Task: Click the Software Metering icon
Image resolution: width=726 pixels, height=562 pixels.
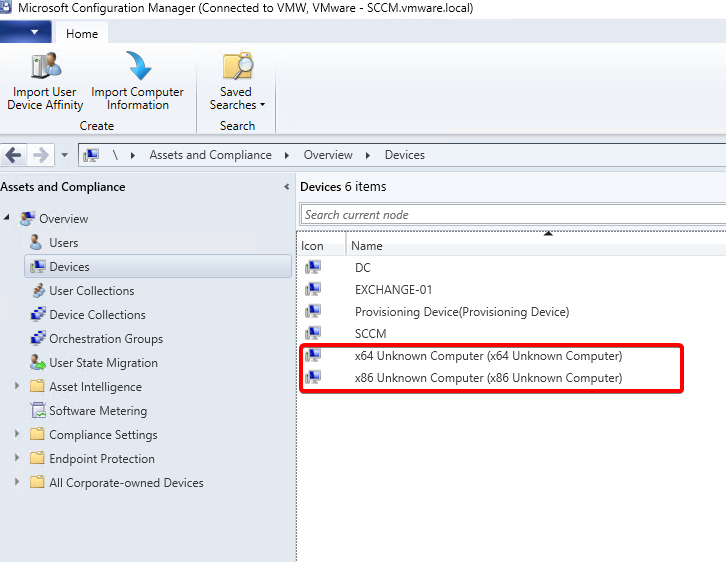Action: click(x=38, y=411)
